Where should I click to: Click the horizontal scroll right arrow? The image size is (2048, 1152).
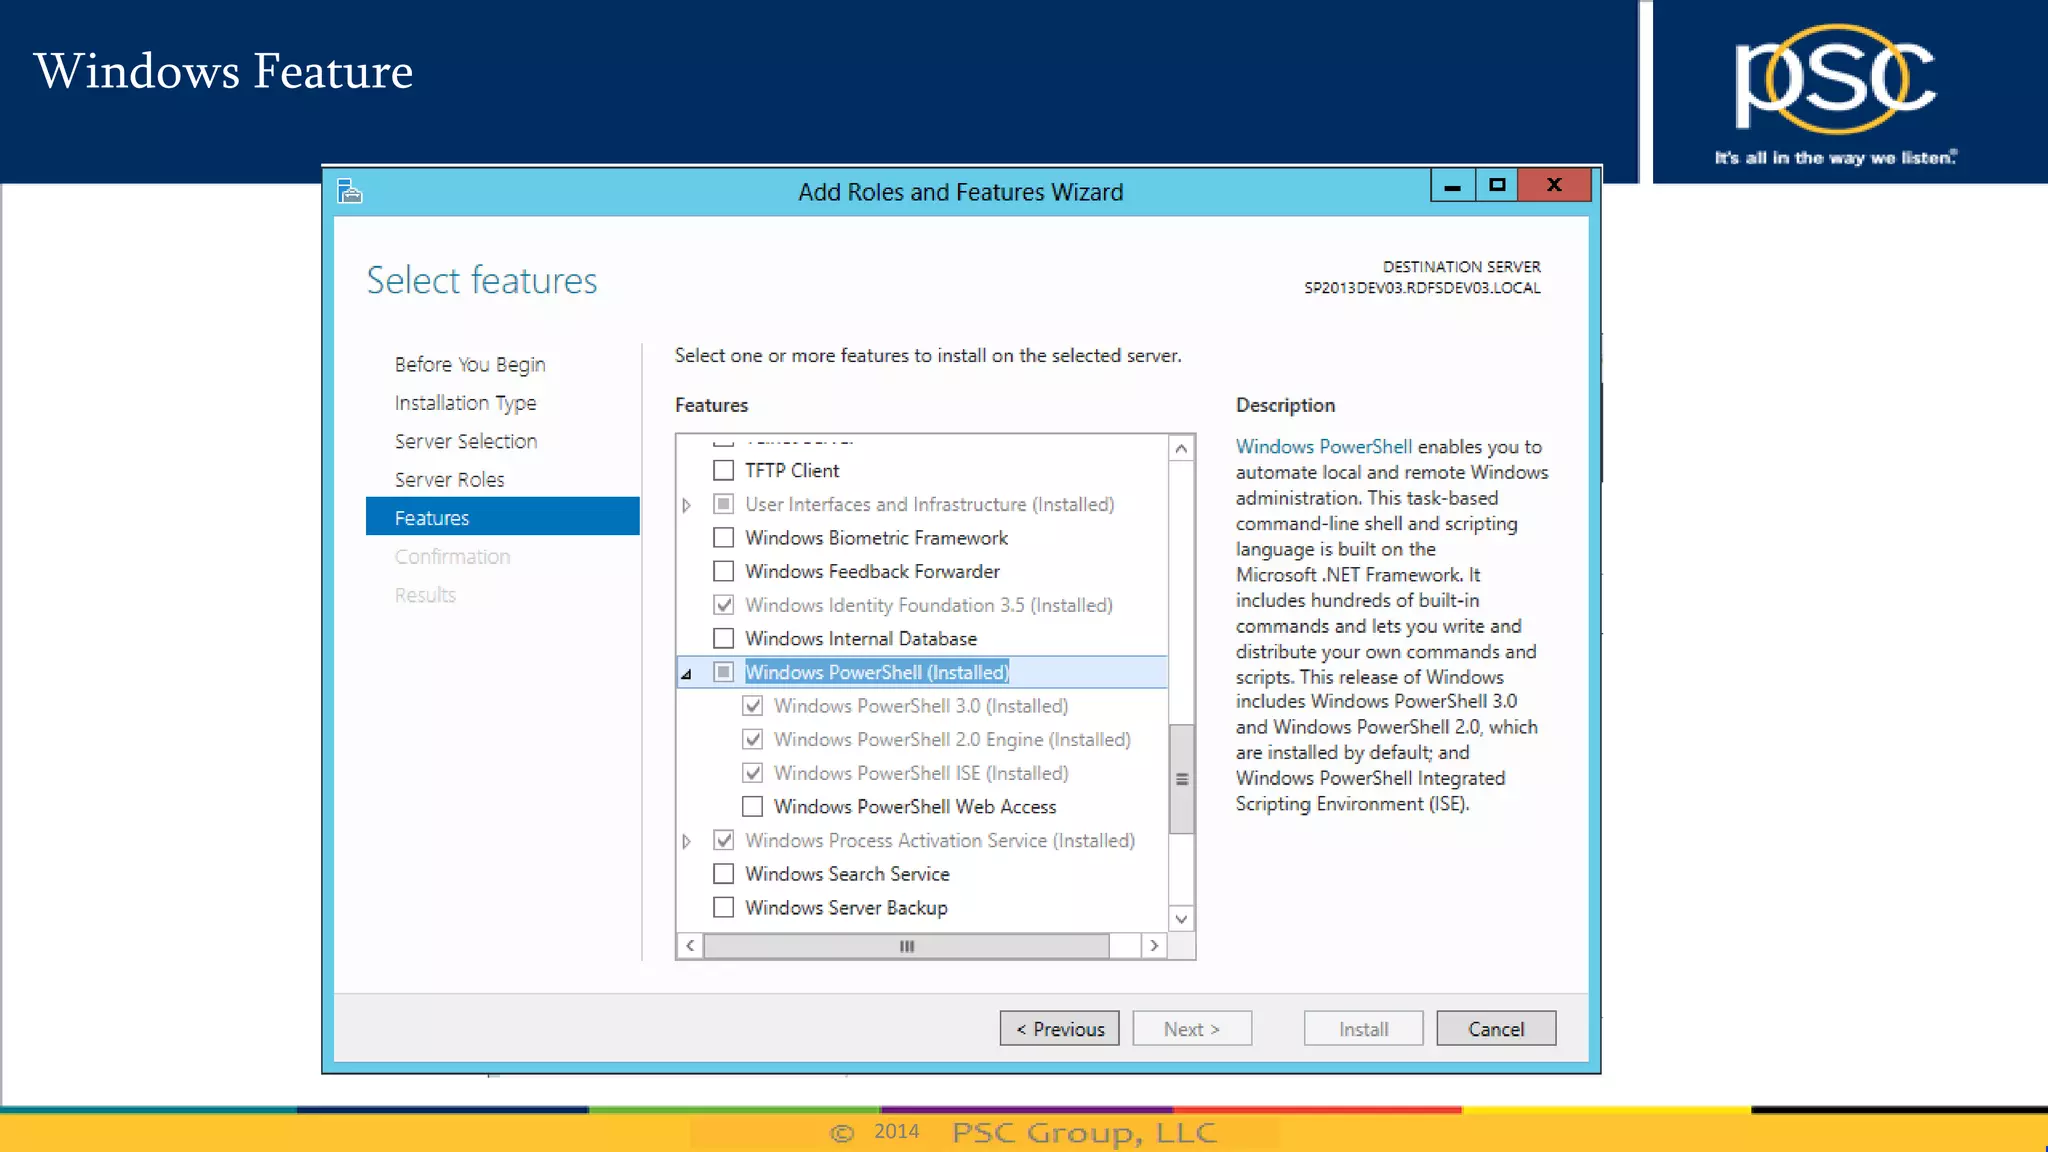coord(1154,945)
